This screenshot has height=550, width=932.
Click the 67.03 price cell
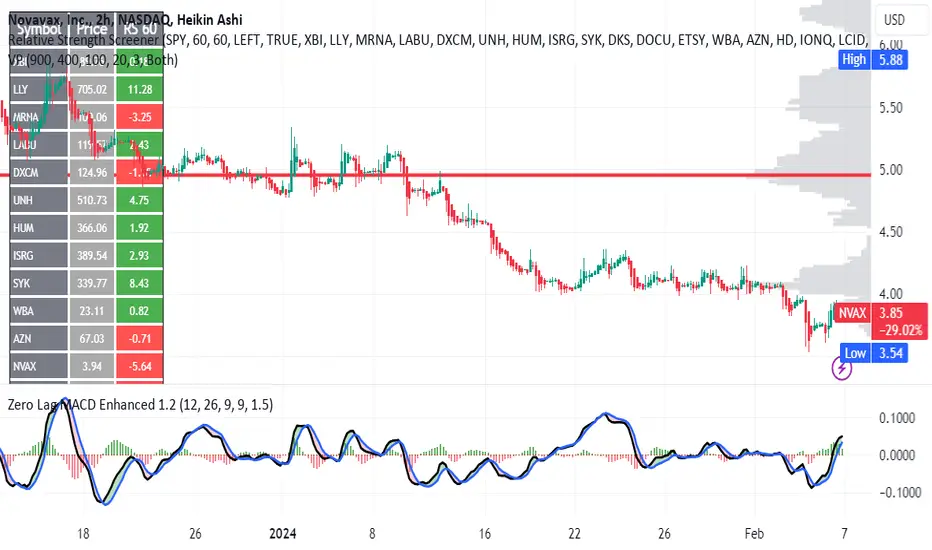92,338
